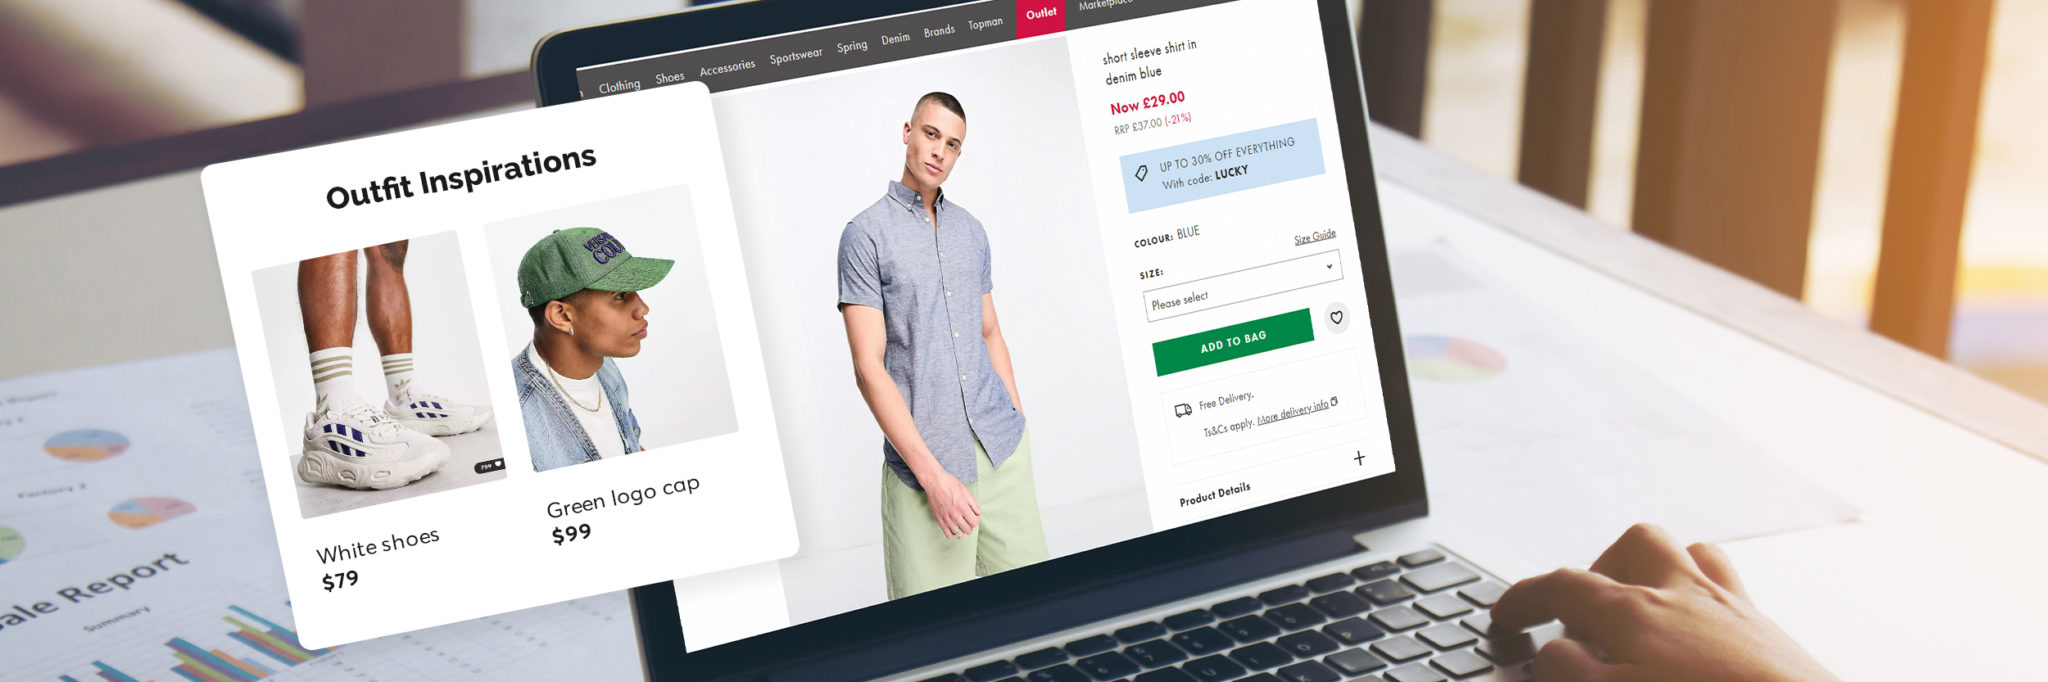Follow the More delivery info link

tap(1293, 411)
